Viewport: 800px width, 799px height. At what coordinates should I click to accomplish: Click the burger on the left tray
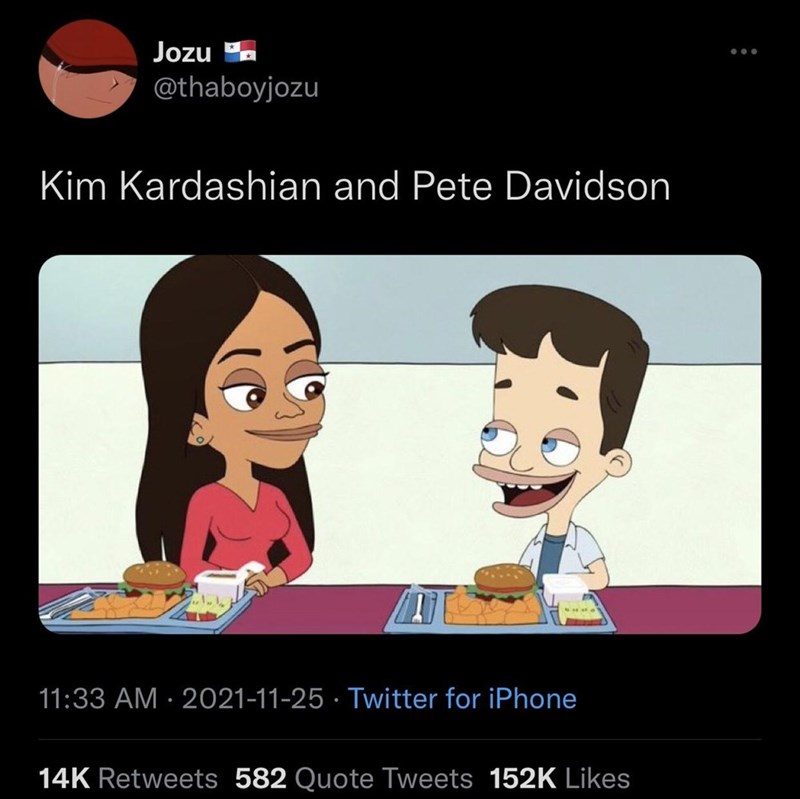[x=155, y=579]
